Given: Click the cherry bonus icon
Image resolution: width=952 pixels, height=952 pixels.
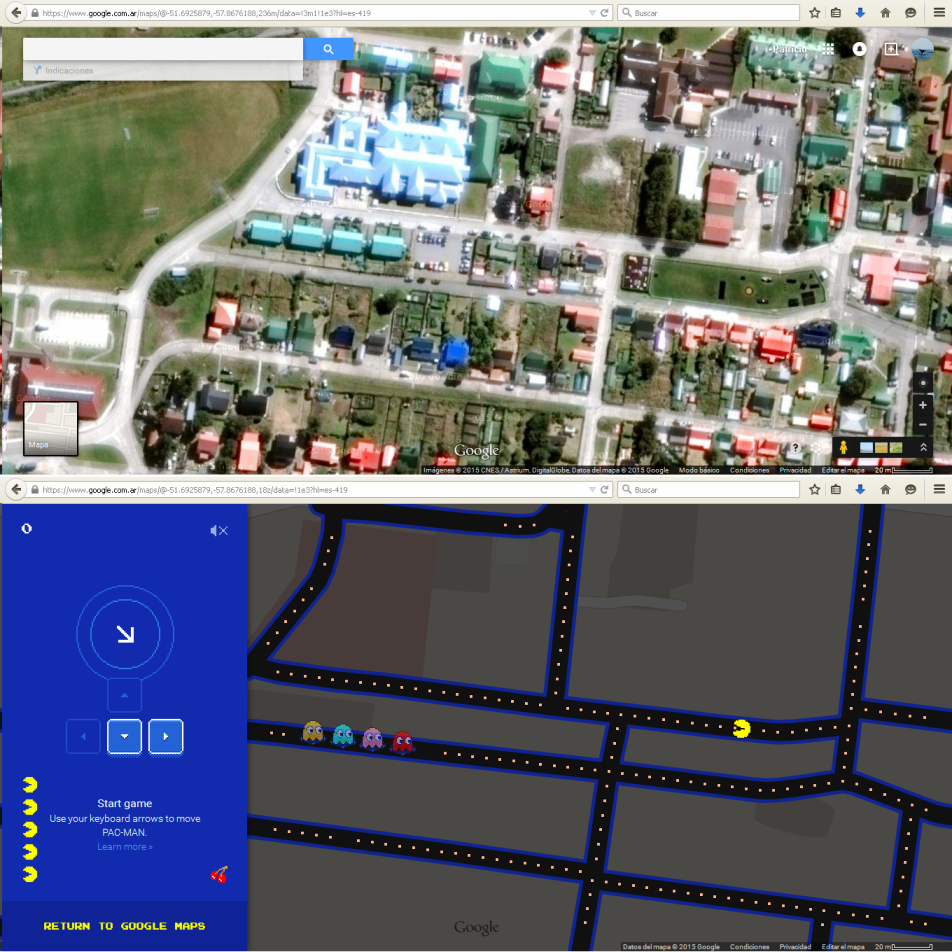Looking at the screenshot, I should point(219,874).
